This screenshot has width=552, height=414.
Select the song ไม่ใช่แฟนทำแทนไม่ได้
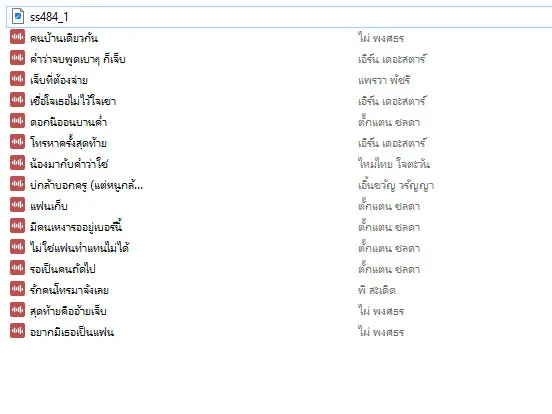(x=80, y=247)
